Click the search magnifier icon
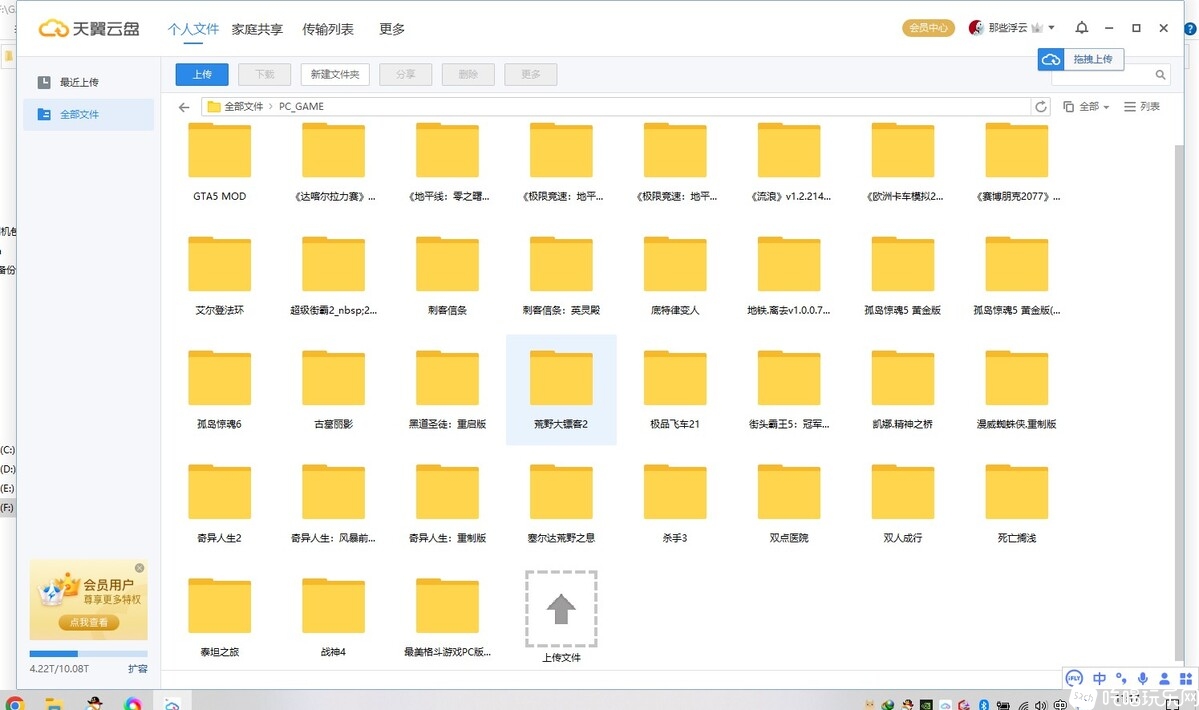Image resolution: width=1199 pixels, height=710 pixels. click(x=1160, y=75)
